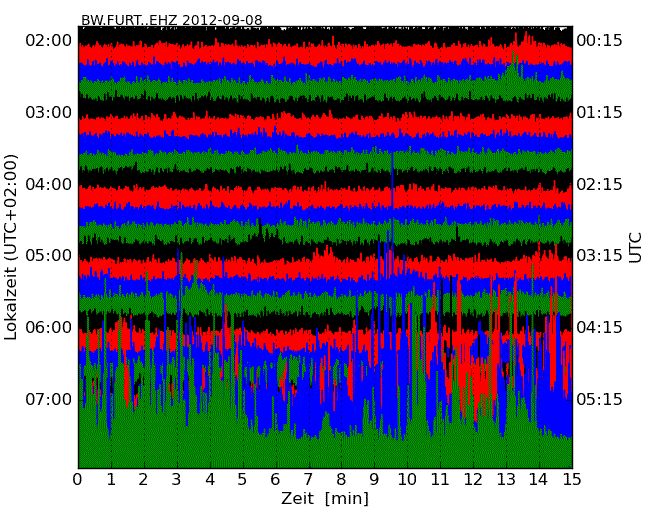The height and width of the screenshot is (520, 650).
Task: Click the x-axis tick label 4
Action: pyautogui.click(x=210, y=480)
